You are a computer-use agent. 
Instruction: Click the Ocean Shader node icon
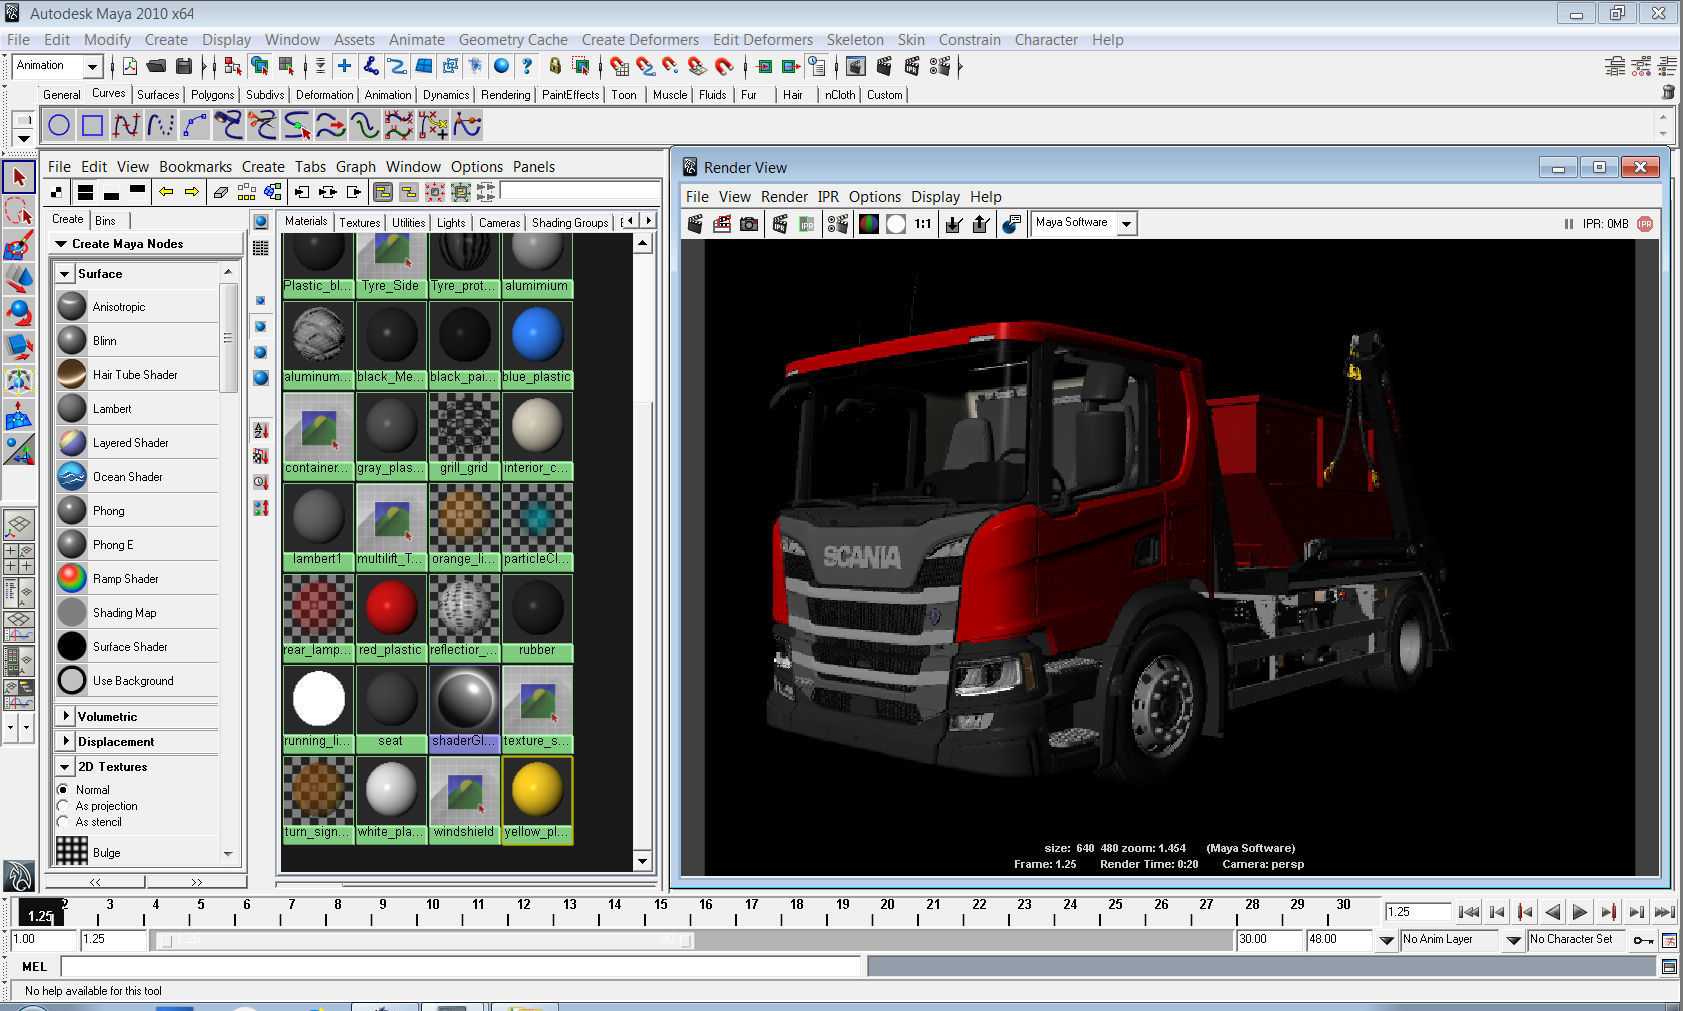click(72, 476)
